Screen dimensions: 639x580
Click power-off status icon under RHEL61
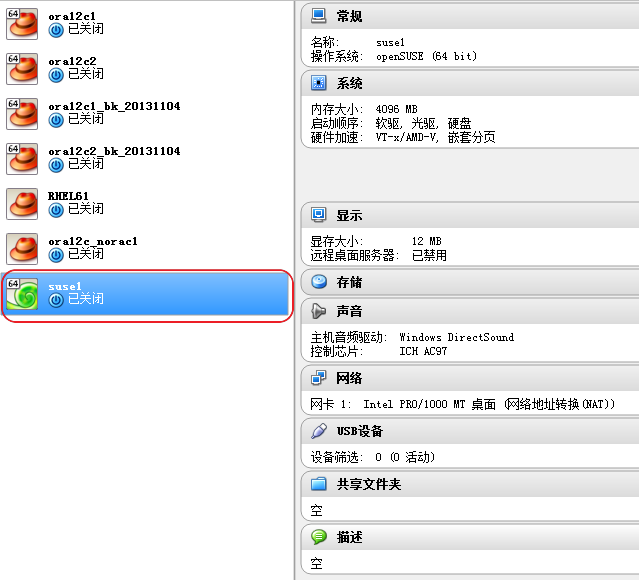(x=56, y=210)
